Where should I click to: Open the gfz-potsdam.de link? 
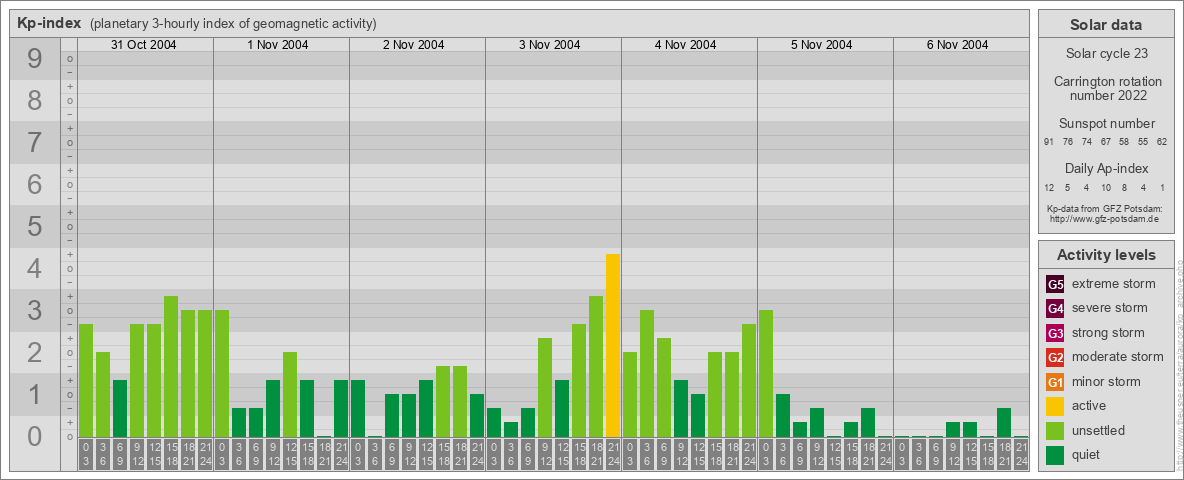(1106, 219)
